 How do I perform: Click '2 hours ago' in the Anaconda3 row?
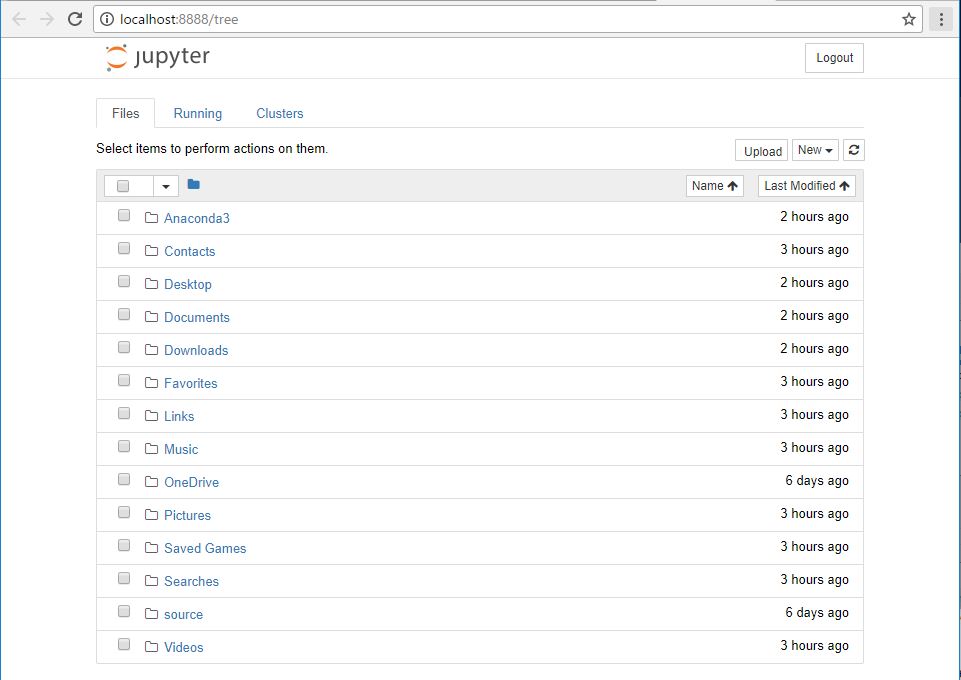pyautogui.click(x=815, y=216)
